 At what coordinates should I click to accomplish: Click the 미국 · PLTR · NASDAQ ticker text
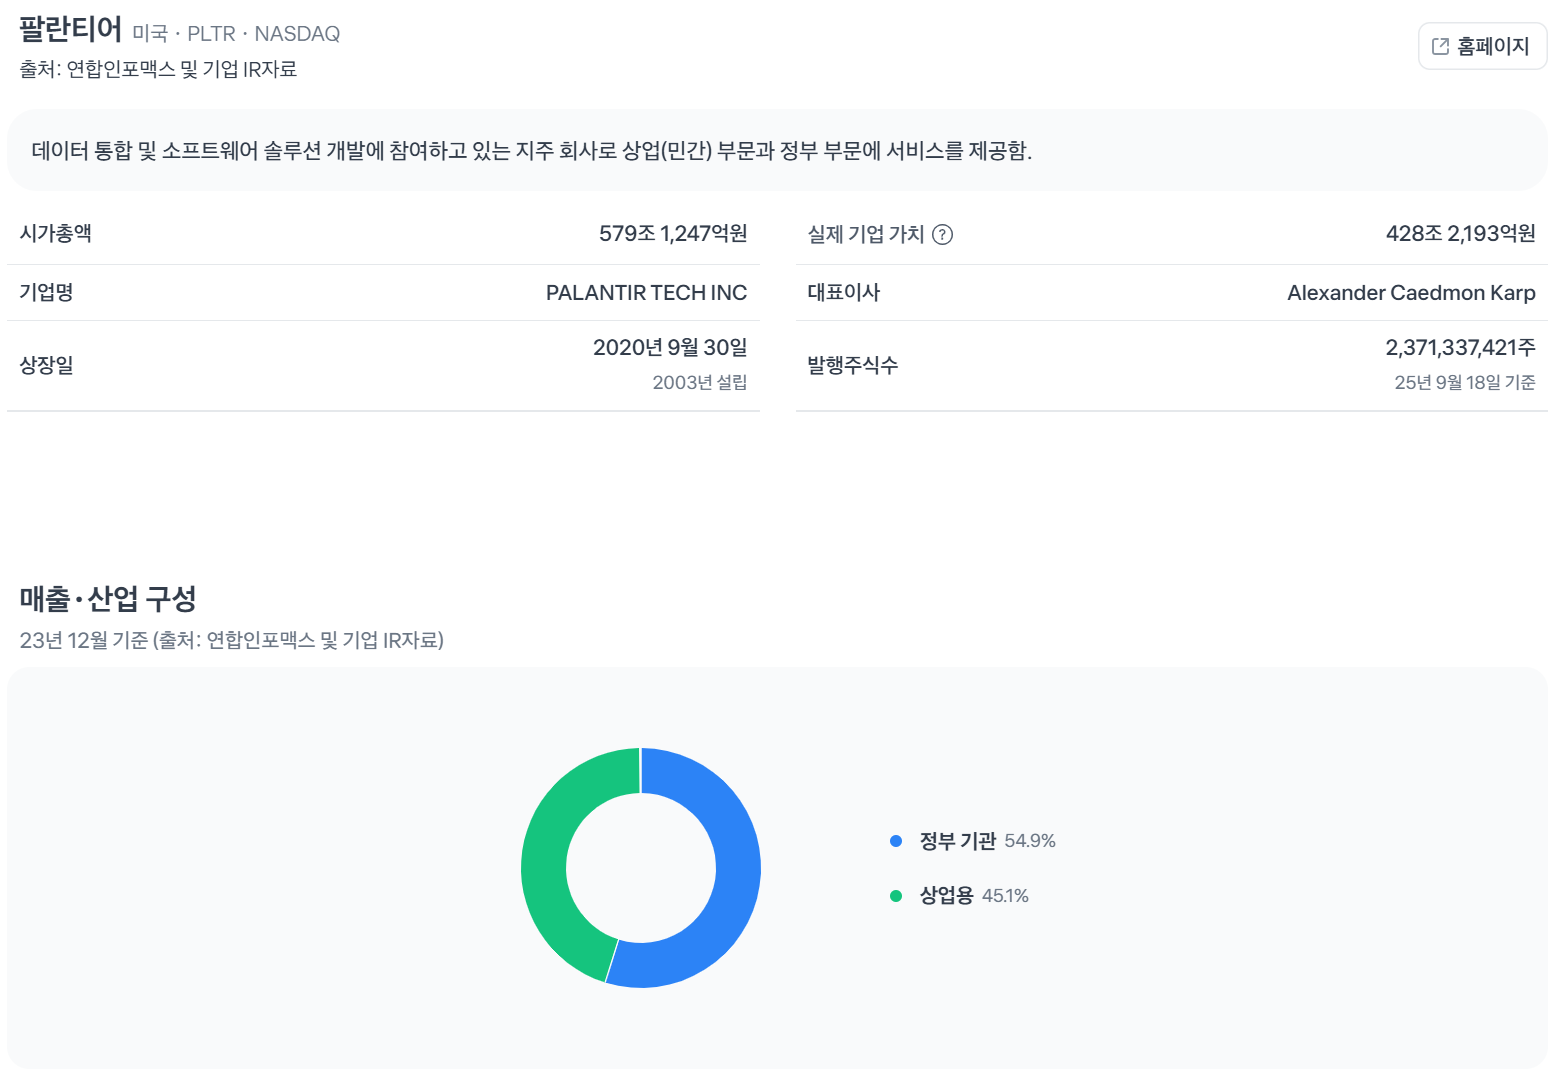coord(236,34)
